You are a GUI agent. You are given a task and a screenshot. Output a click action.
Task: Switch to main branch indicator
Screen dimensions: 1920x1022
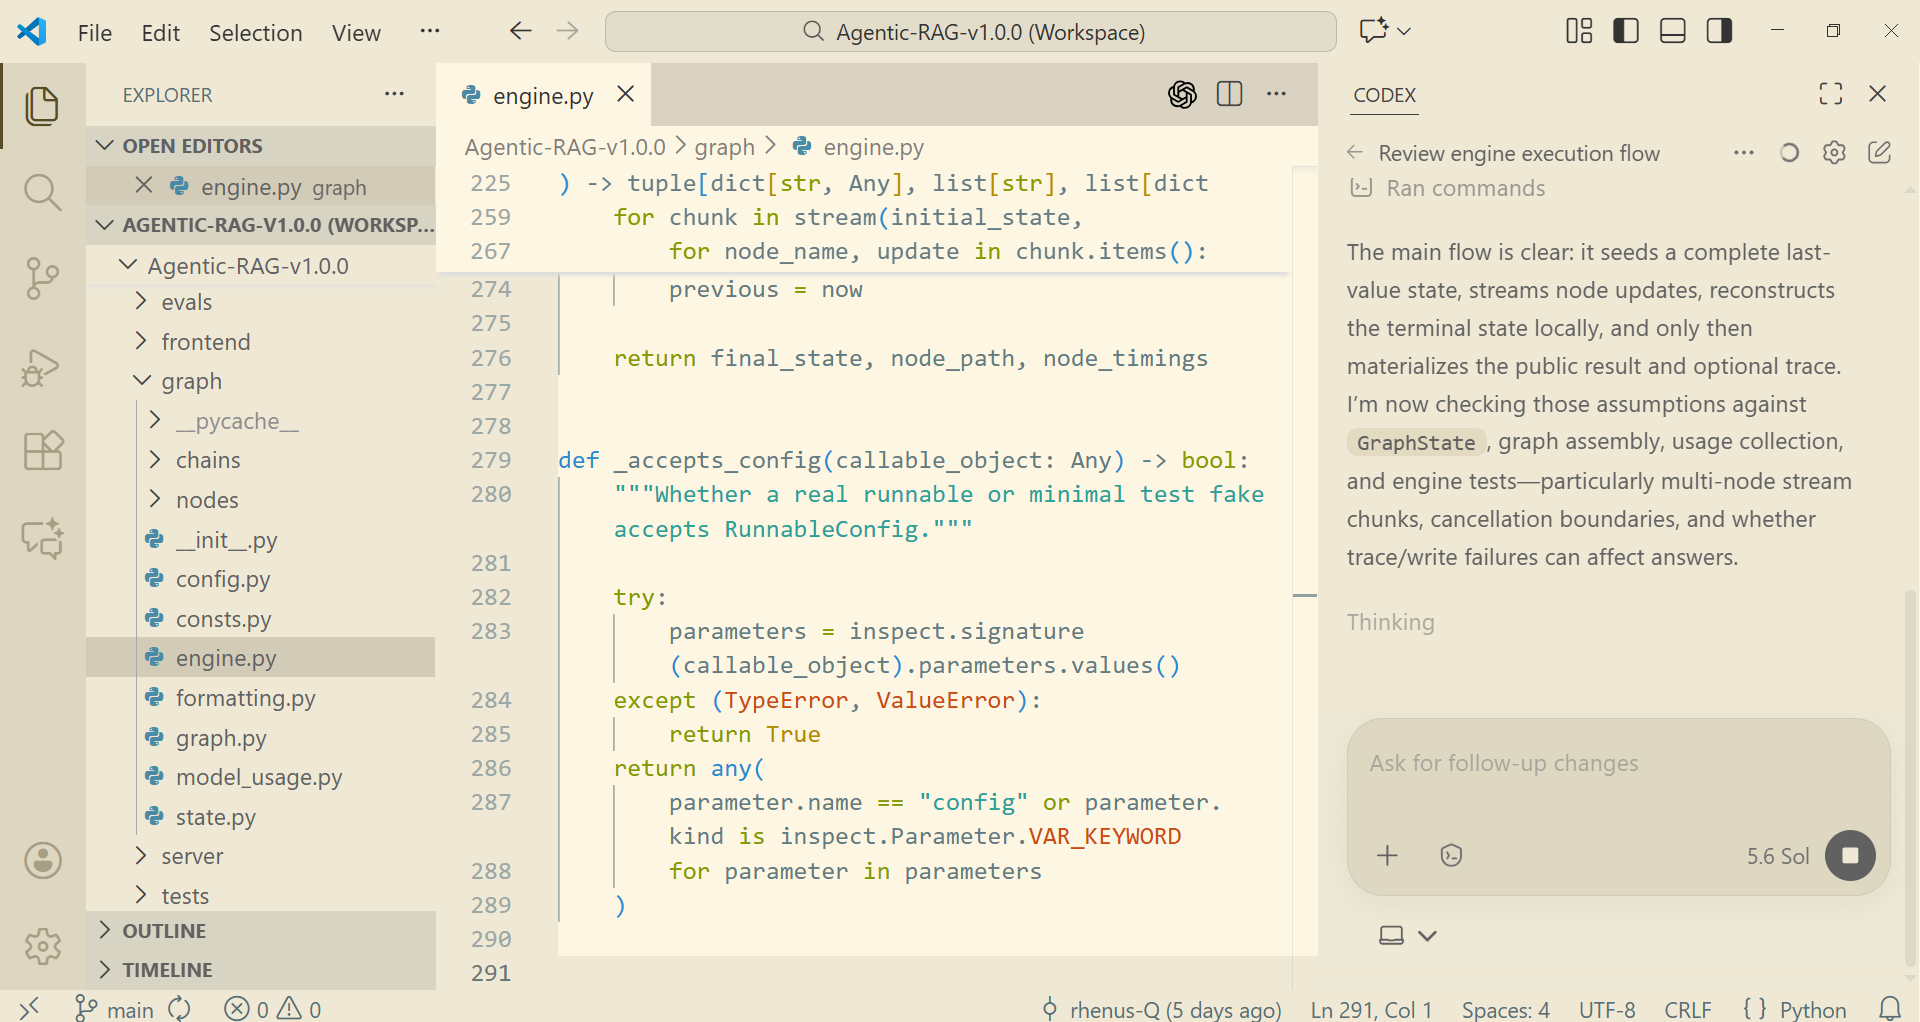[x=114, y=1009]
